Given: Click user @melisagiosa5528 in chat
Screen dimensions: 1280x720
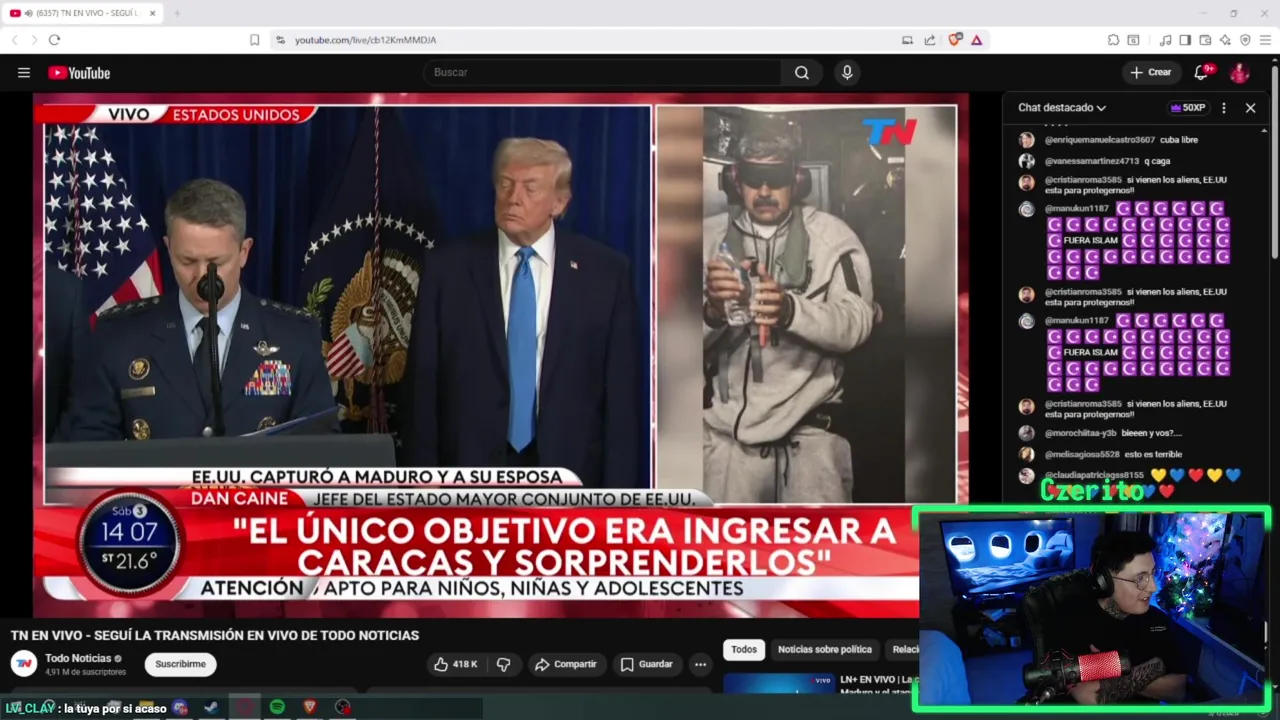Looking at the screenshot, I should click(1084, 454).
